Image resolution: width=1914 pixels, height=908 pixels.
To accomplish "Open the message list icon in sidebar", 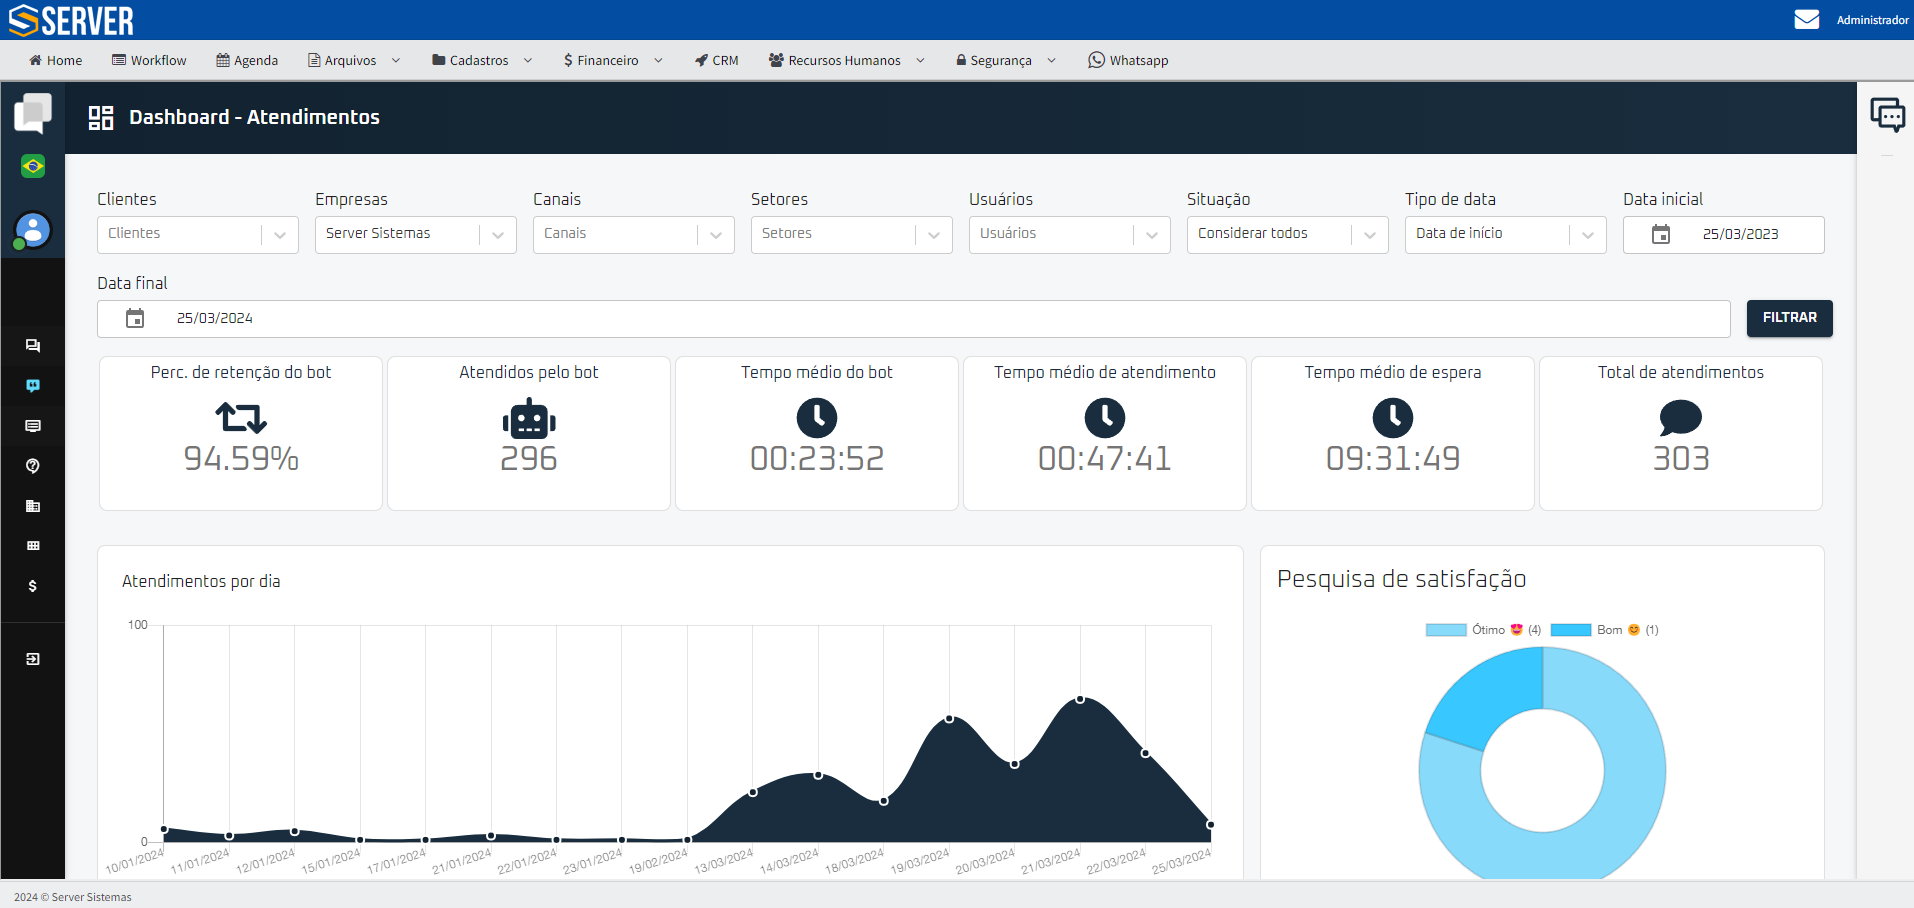I will pyautogui.click(x=33, y=426).
